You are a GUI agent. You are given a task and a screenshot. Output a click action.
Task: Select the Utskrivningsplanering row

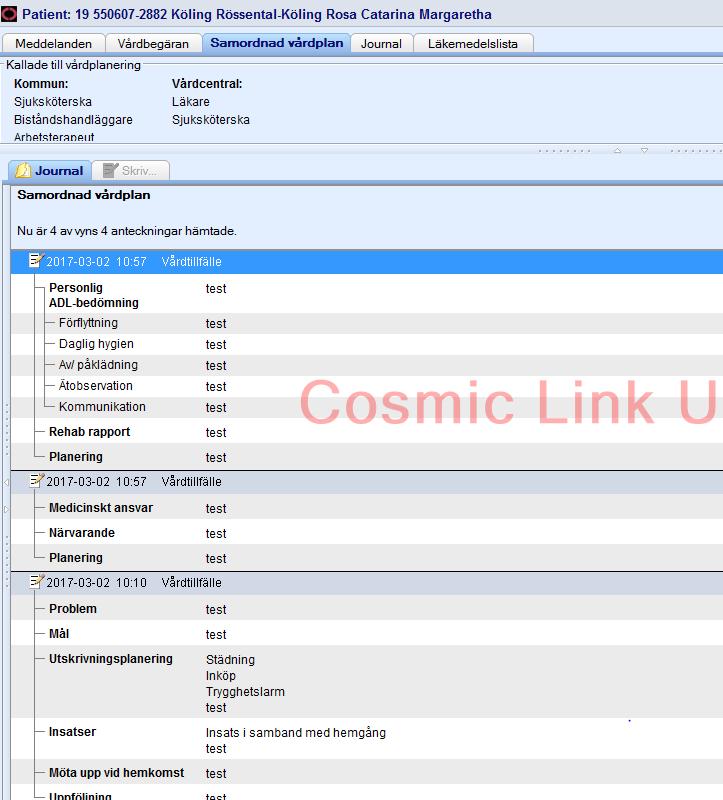[367, 683]
